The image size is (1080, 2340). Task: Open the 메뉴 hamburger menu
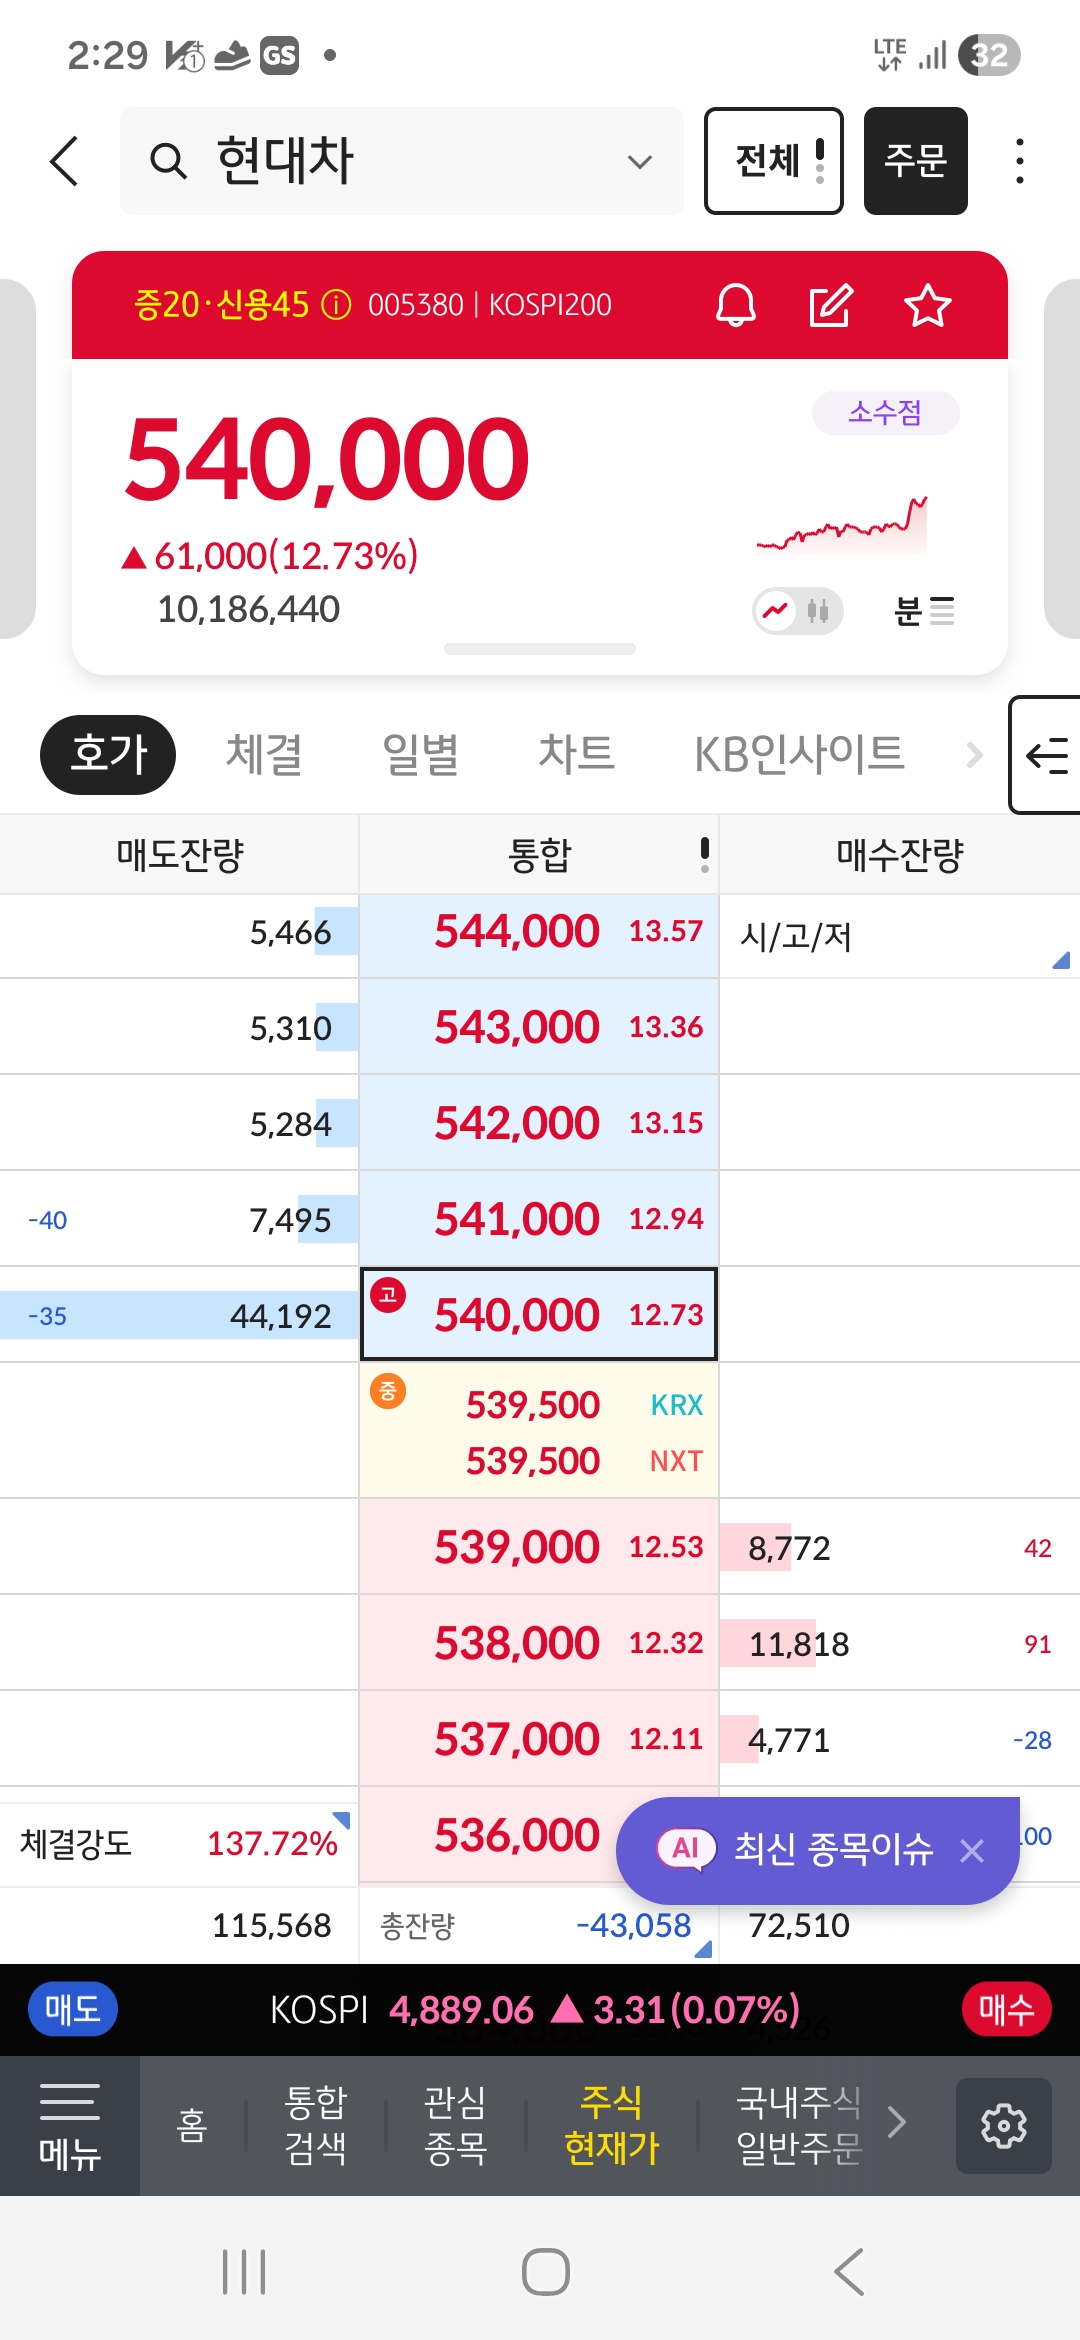pos(69,2125)
